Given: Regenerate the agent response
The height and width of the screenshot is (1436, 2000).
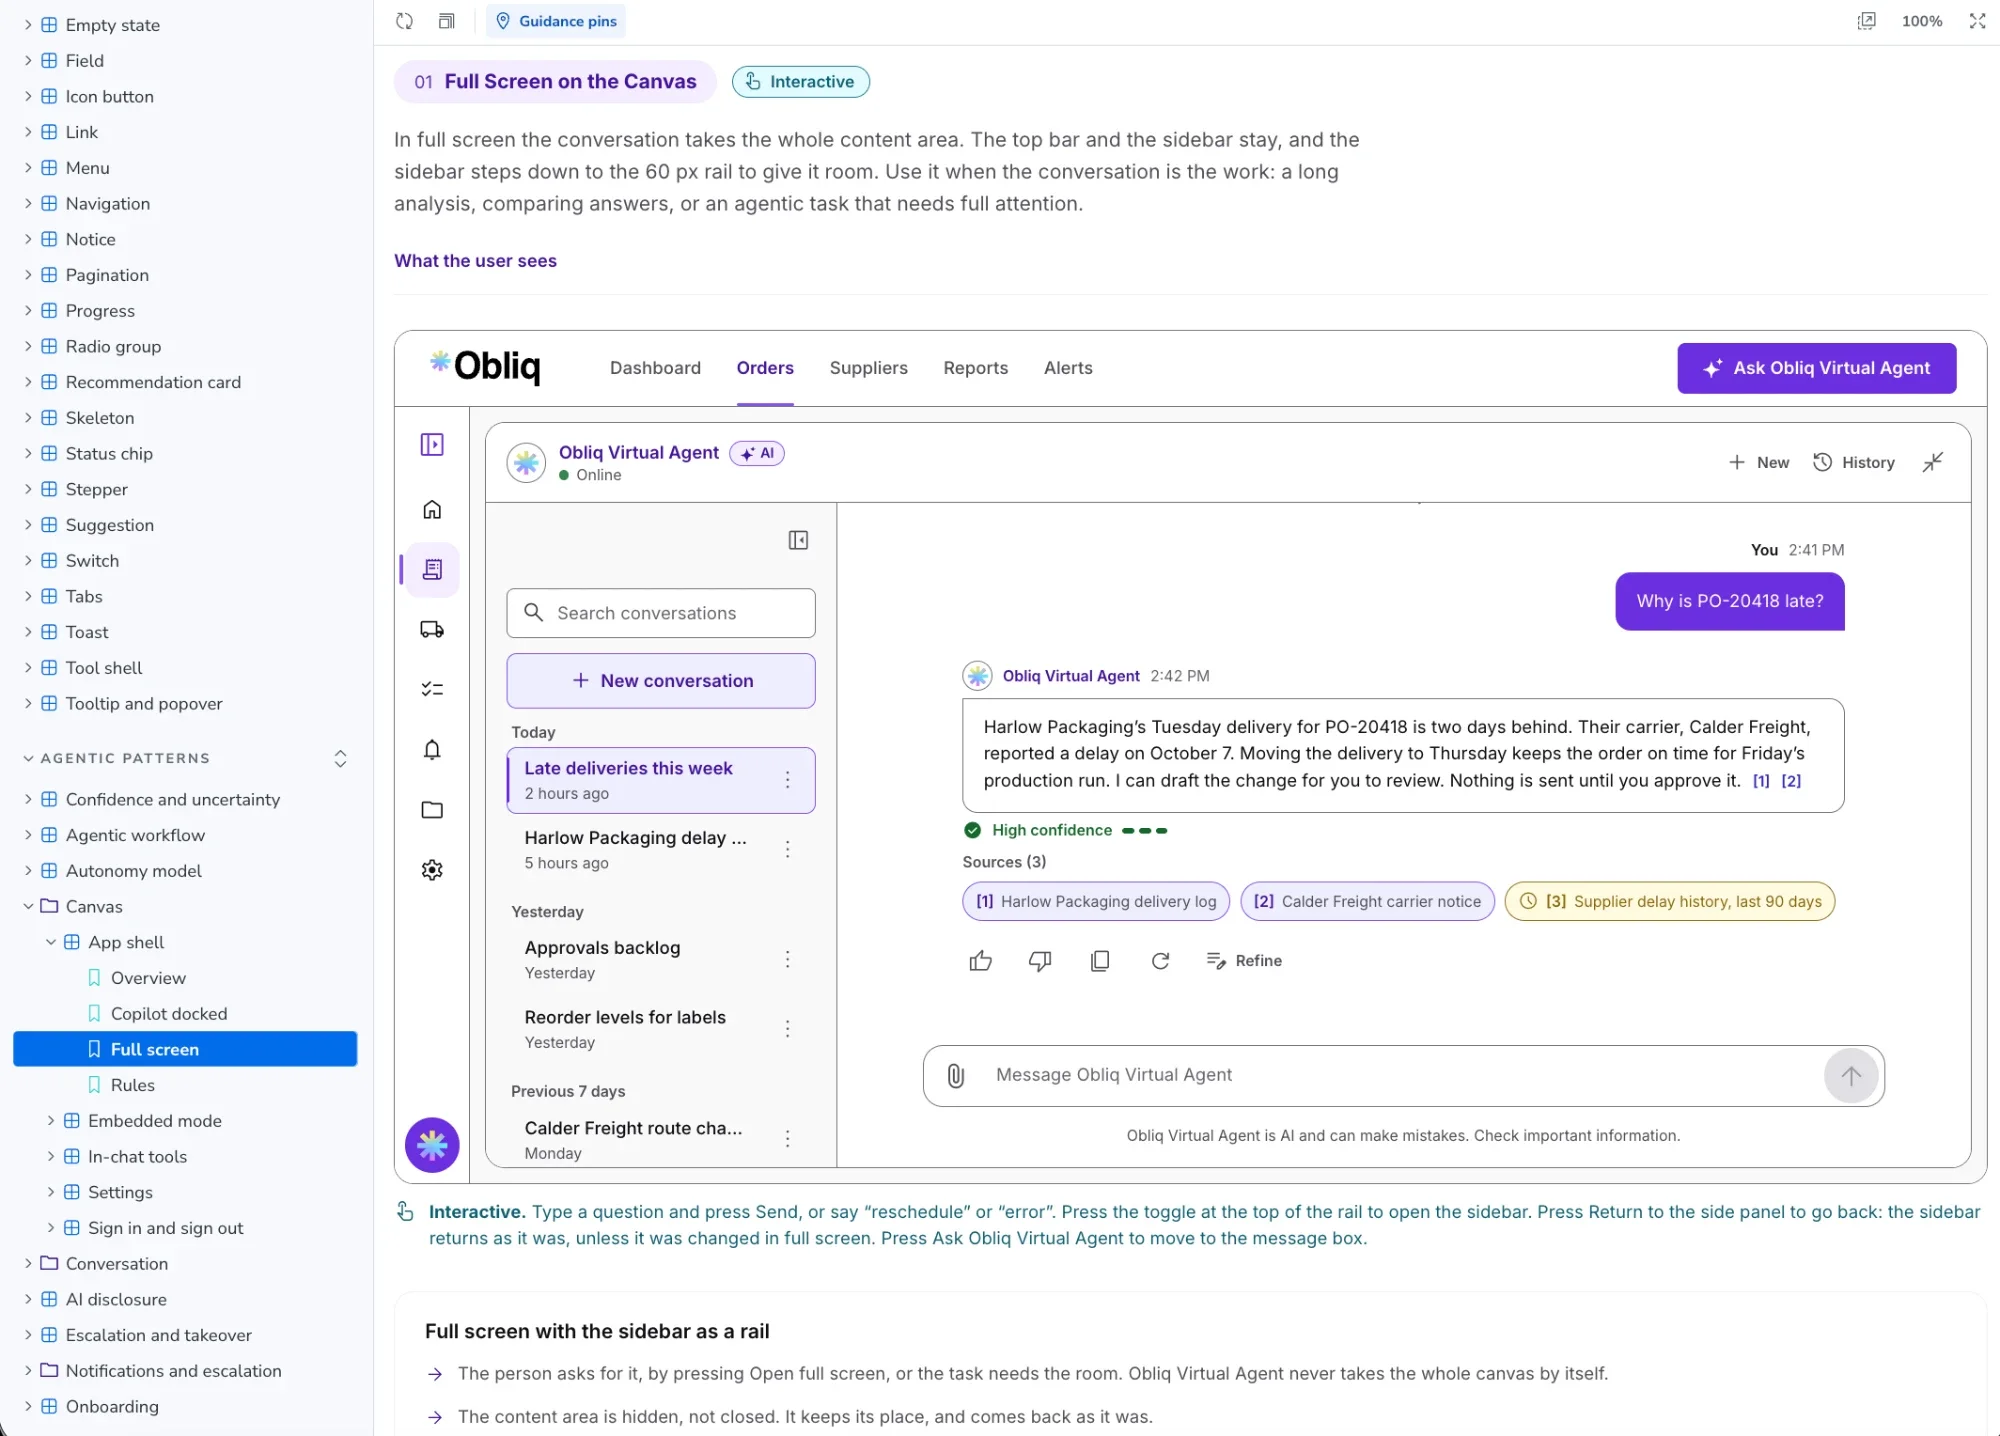Looking at the screenshot, I should (1160, 961).
